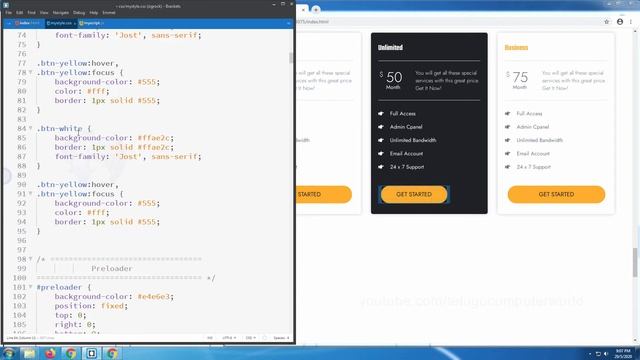The width and height of the screenshot is (640, 360).
Task: Switch to the index.html editor tab
Action: point(28,23)
